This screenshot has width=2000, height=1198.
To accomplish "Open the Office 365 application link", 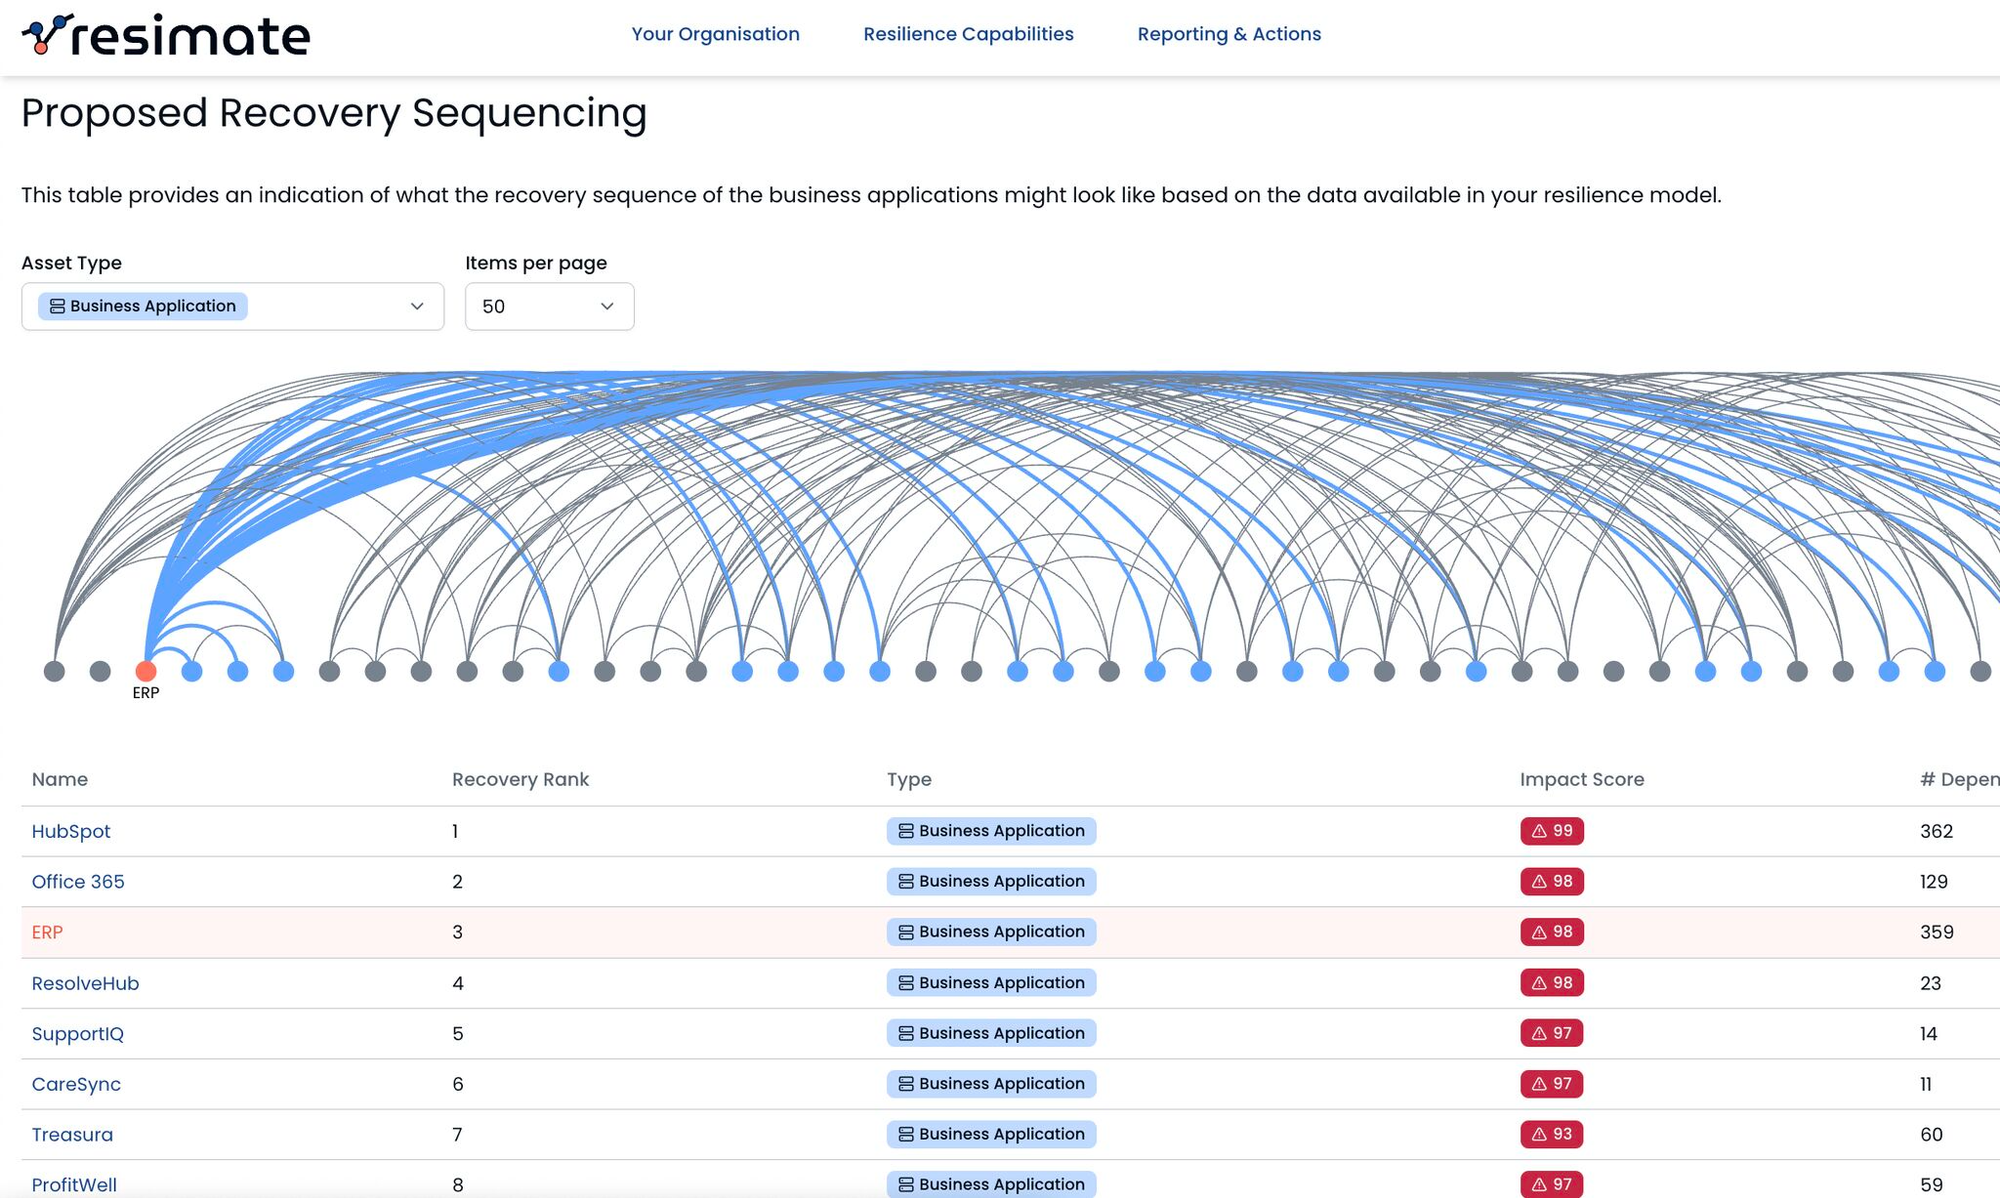I will click(x=78, y=881).
